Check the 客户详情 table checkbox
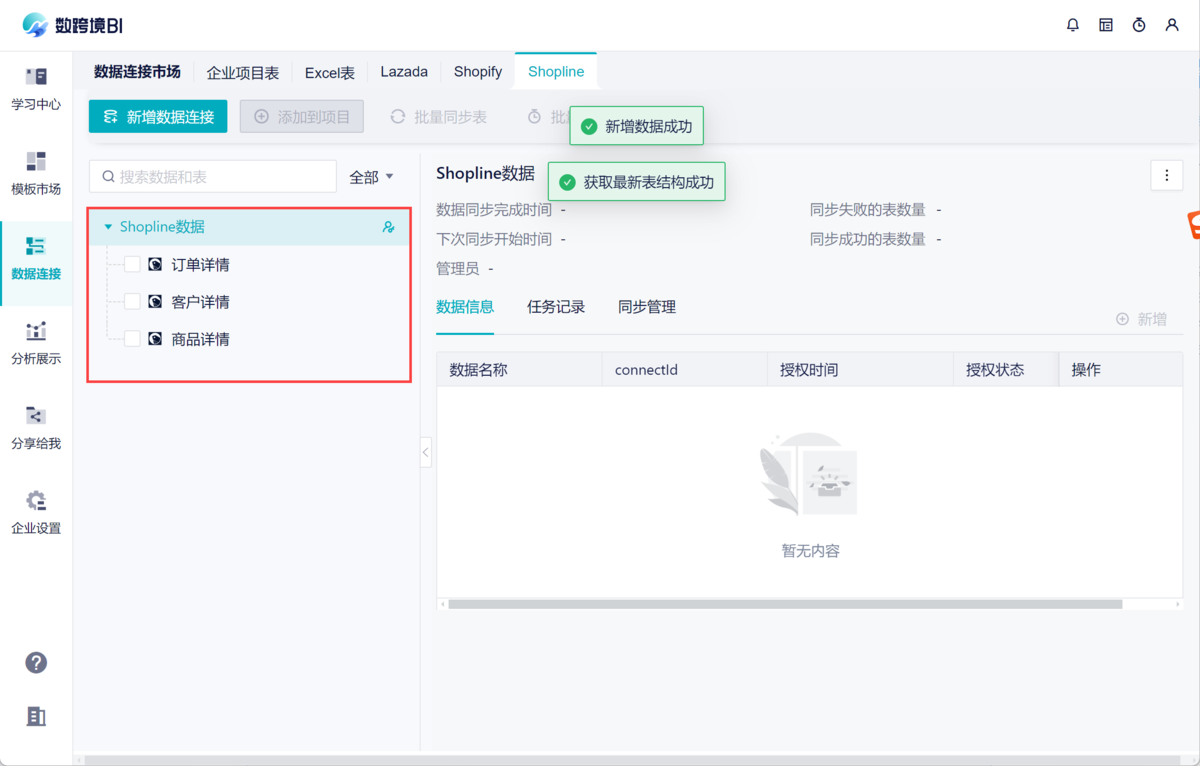 tap(132, 302)
